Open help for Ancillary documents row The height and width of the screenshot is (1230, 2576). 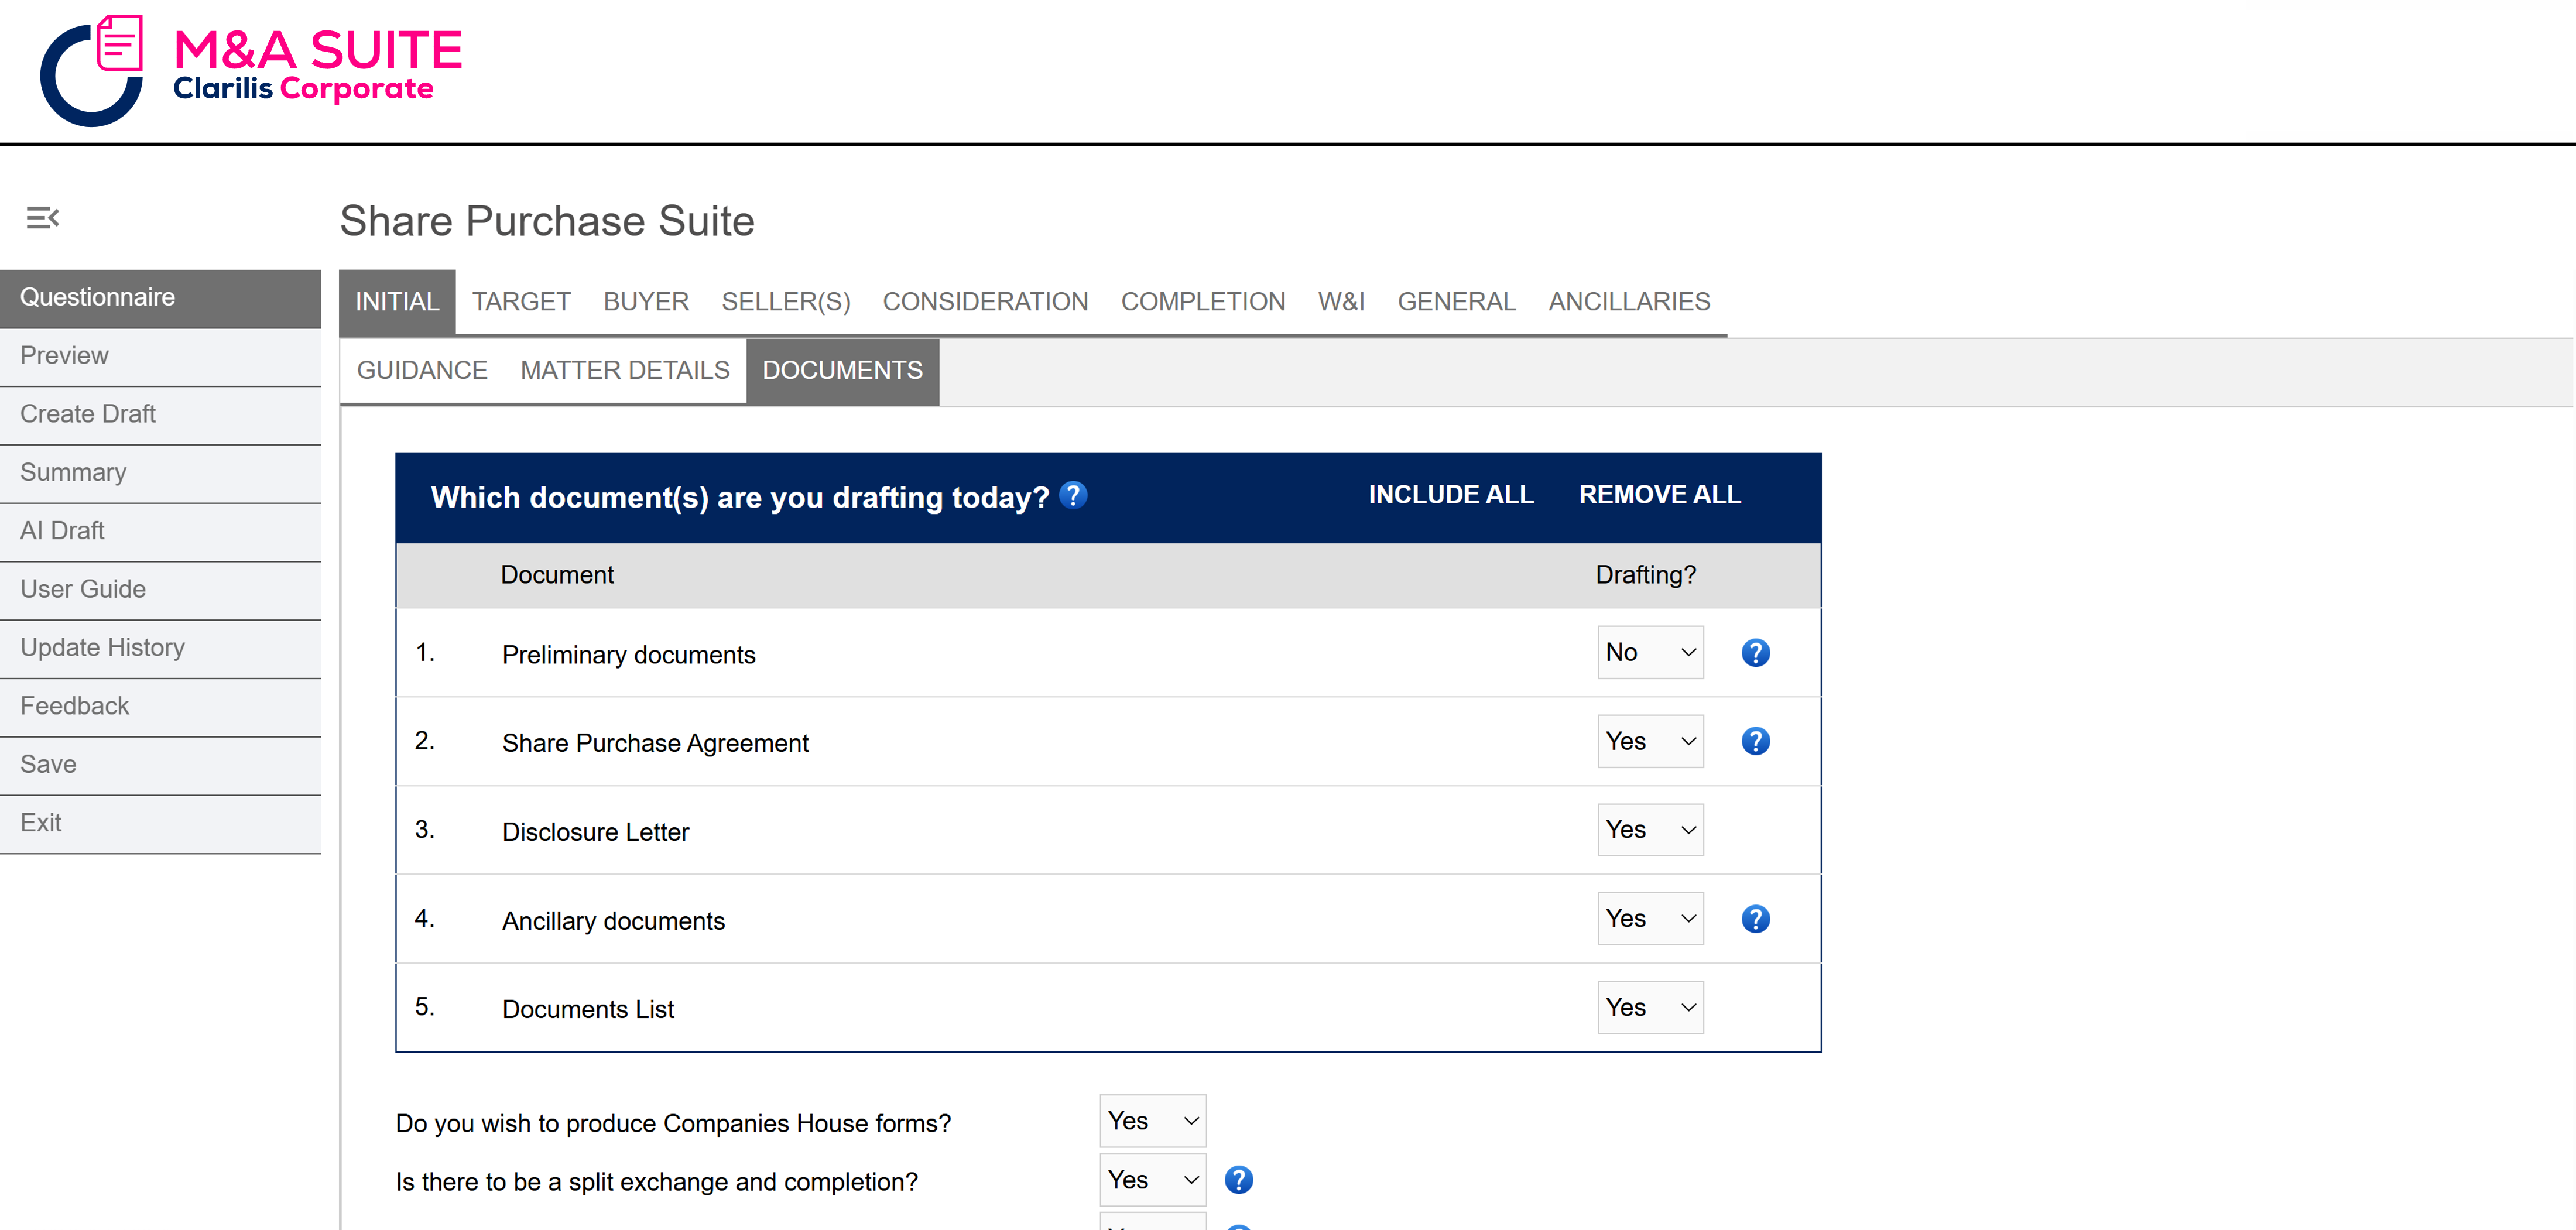pyautogui.click(x=1755, y=919)
